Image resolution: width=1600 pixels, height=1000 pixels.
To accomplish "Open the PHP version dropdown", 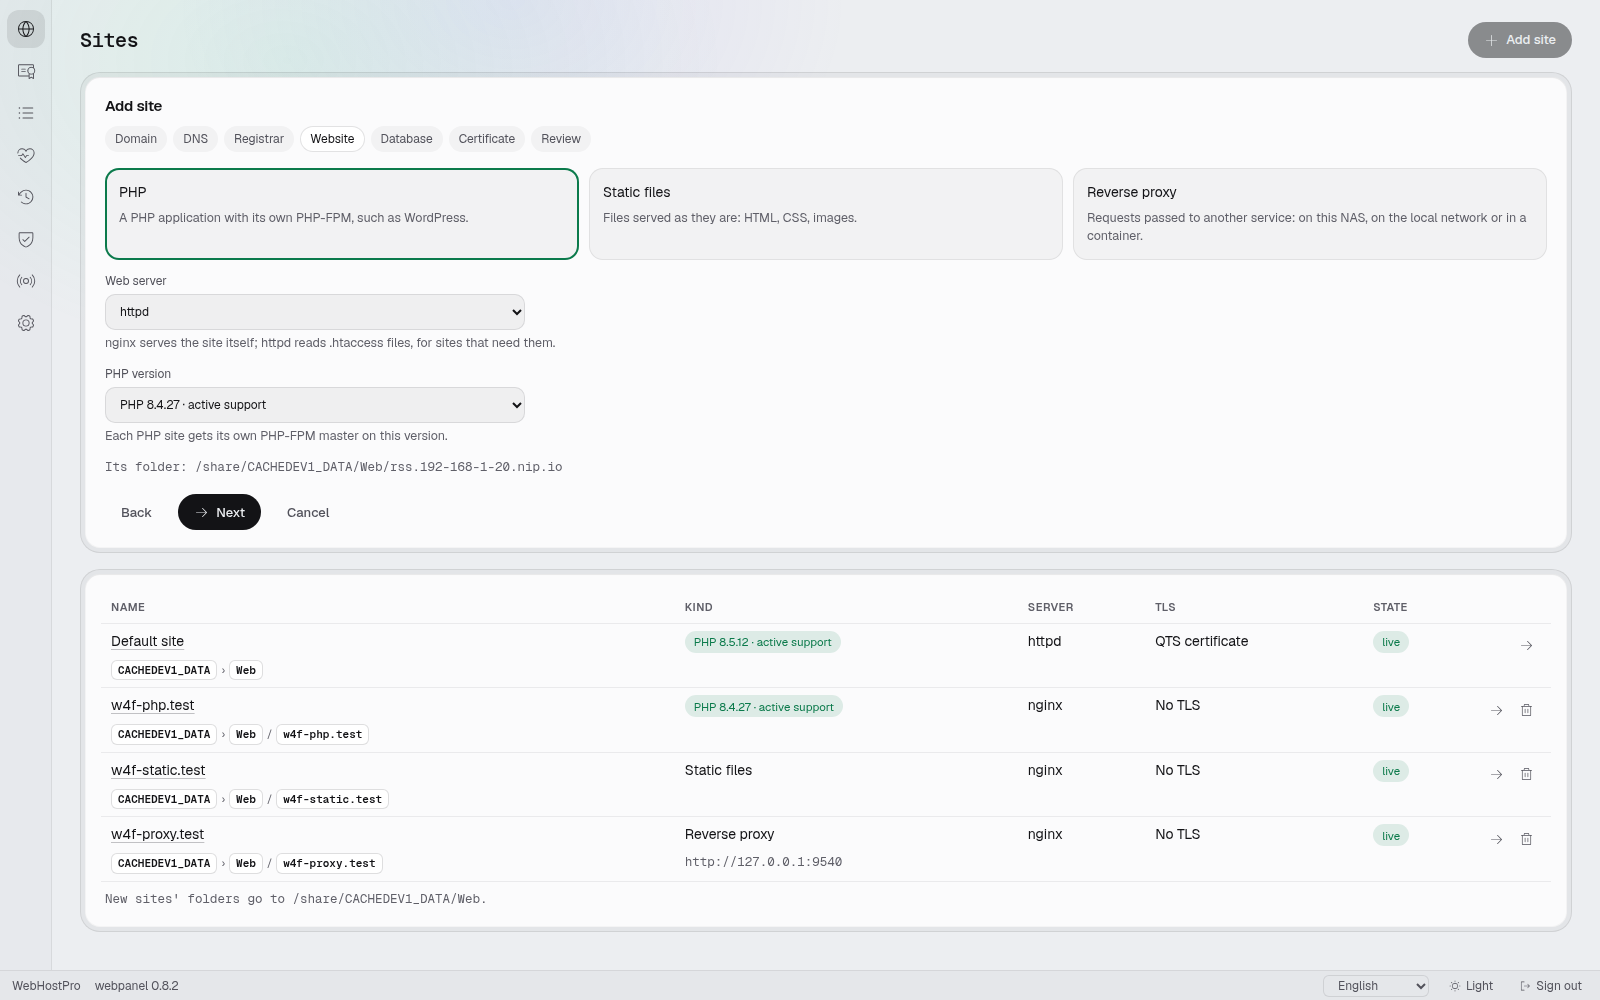I will click(x=315, y=405).
